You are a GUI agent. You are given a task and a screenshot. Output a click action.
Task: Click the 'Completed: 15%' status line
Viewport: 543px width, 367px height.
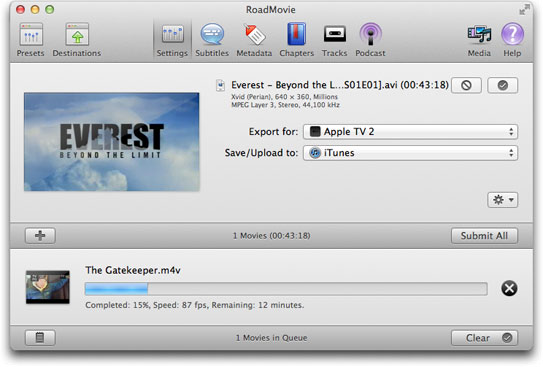pos(195,305)
